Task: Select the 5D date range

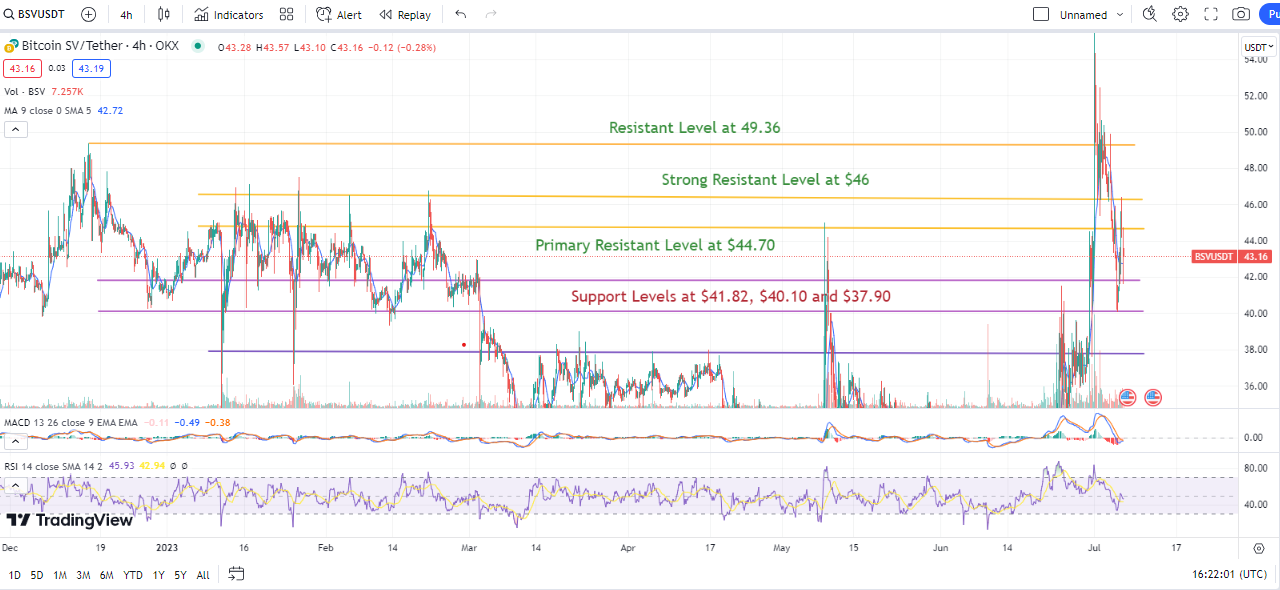Action: click(37, 575)
